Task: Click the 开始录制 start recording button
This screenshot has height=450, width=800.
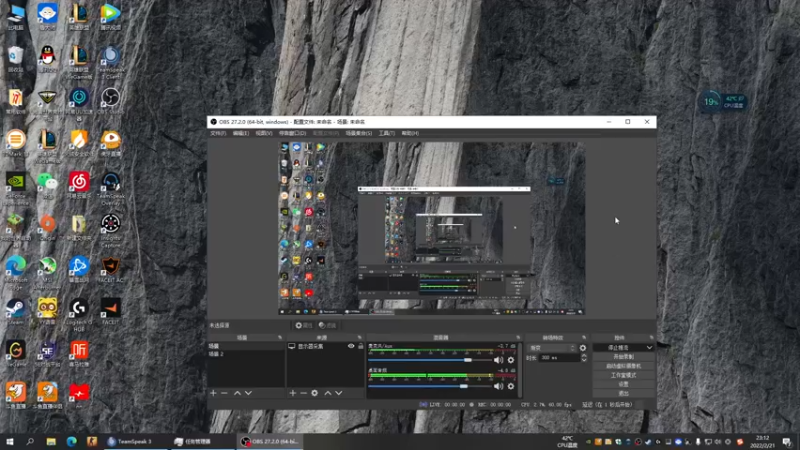Action: point(623,356)
